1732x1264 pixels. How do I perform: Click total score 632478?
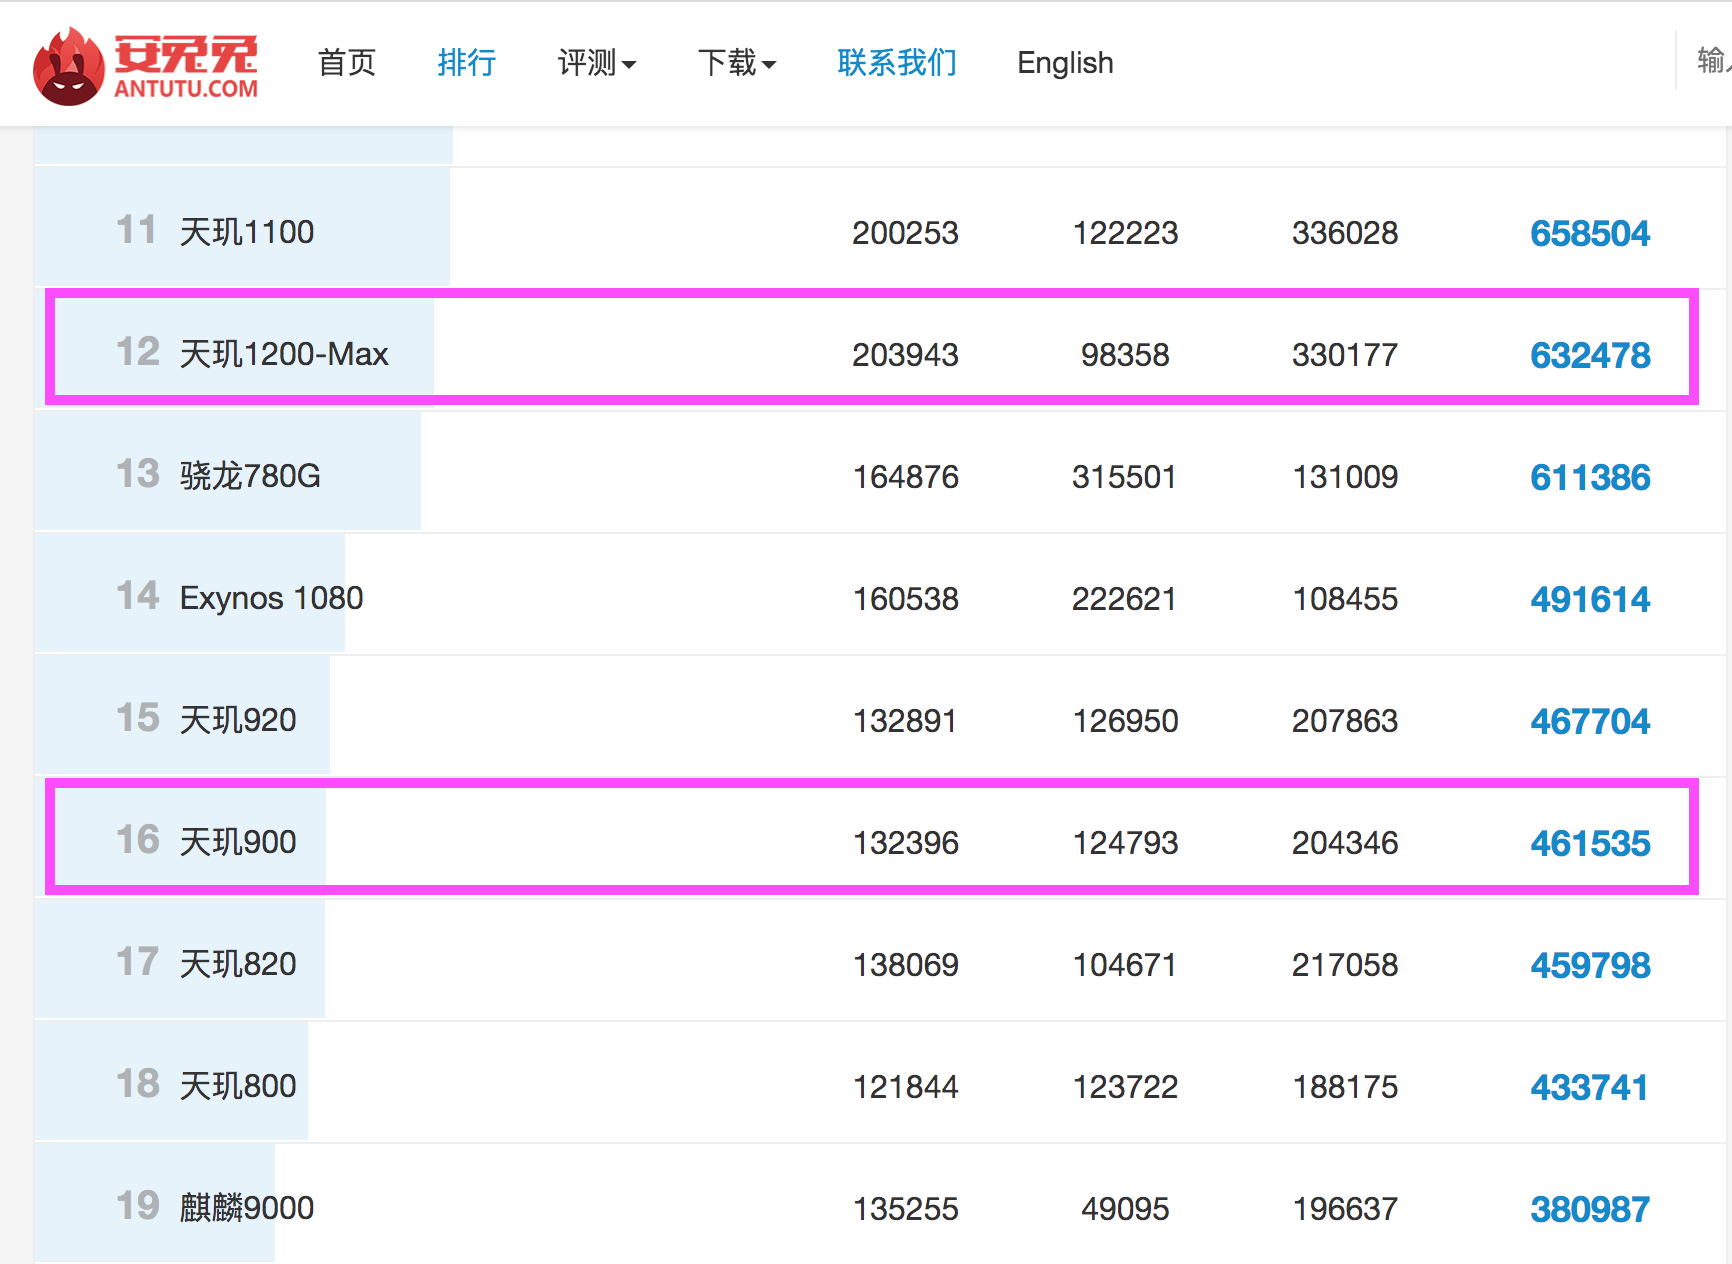(x=1590, y=355)
